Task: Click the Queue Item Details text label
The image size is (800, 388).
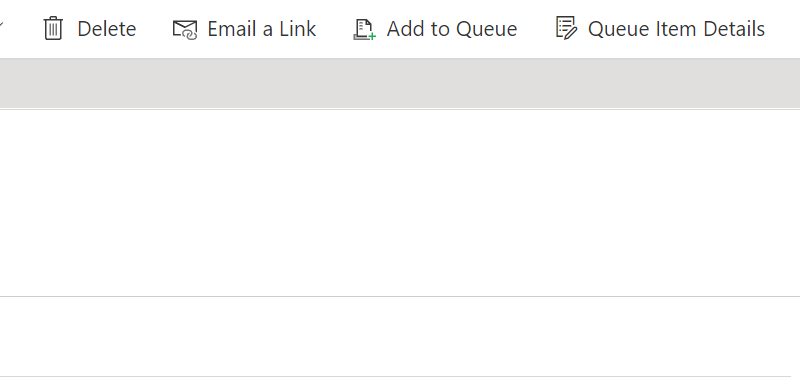Action: pos(677,29)
